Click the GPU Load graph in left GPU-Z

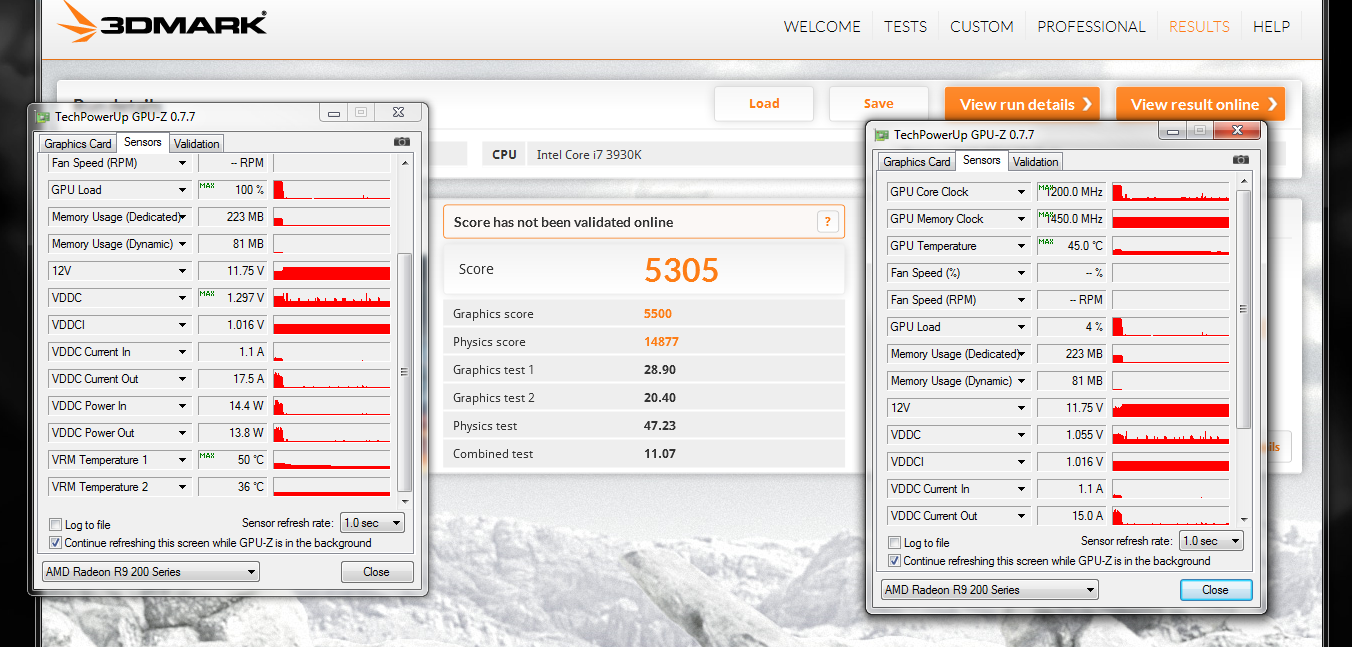(331, 190)
